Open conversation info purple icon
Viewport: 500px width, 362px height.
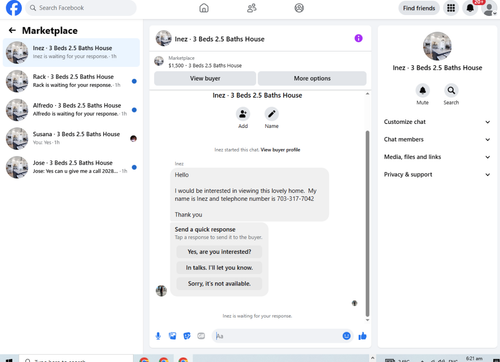(358, 38)
